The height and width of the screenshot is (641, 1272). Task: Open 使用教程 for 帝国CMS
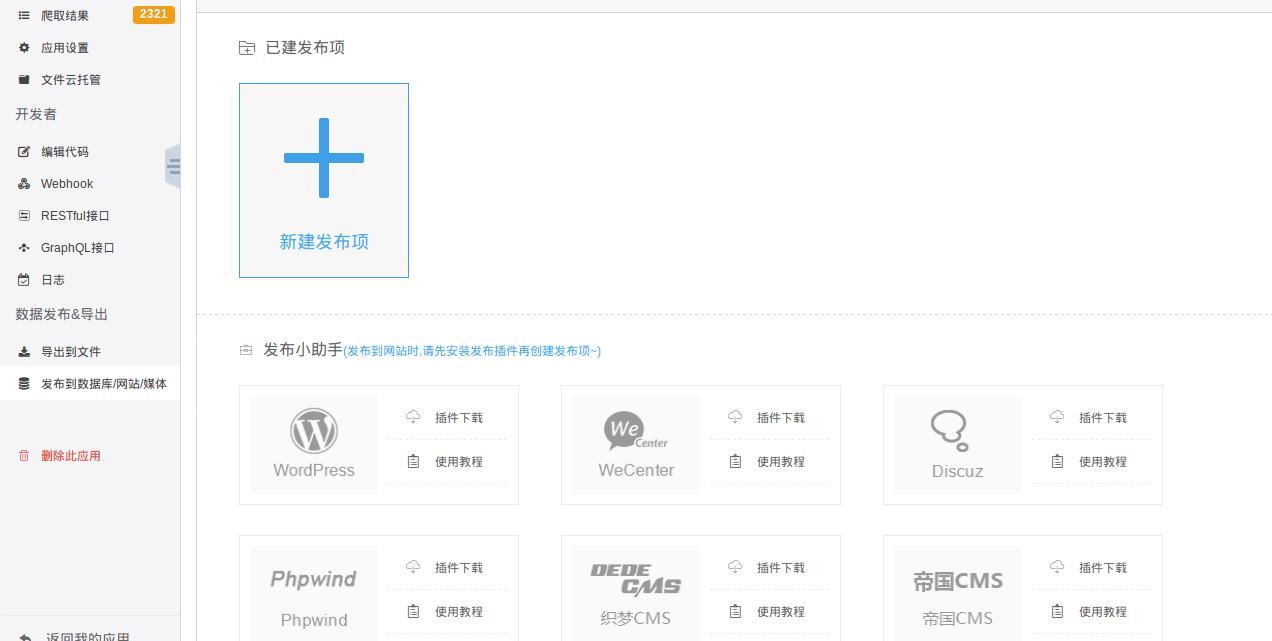[1102, 612]
